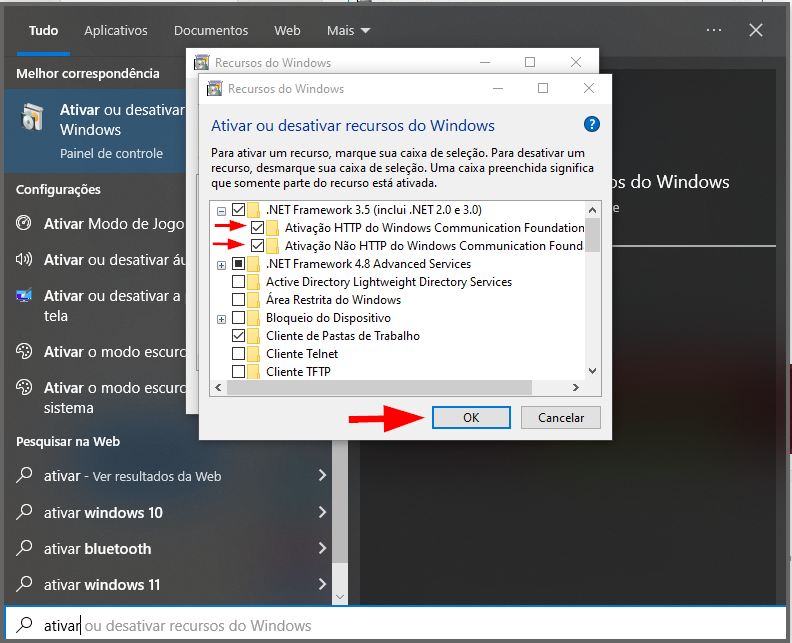Image resolution: width=792 pixels, height=643 pixels.
Task: Open the Mais dropdown in search filters
Action: (349, 30)
